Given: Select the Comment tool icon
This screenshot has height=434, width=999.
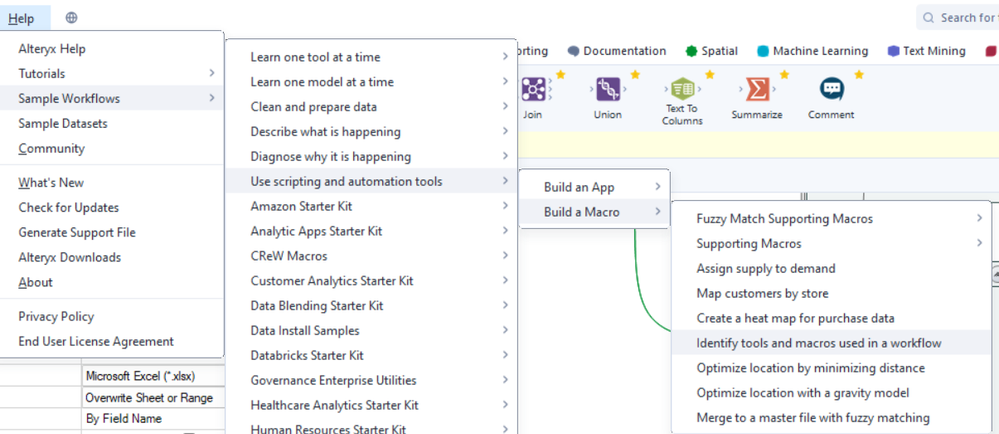Looking at the screenshot, I should (831, 89).
